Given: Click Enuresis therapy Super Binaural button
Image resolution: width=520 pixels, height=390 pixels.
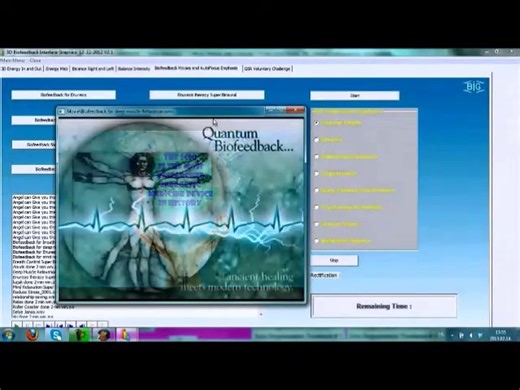Looking at the screenshot, I should (207, 95).
